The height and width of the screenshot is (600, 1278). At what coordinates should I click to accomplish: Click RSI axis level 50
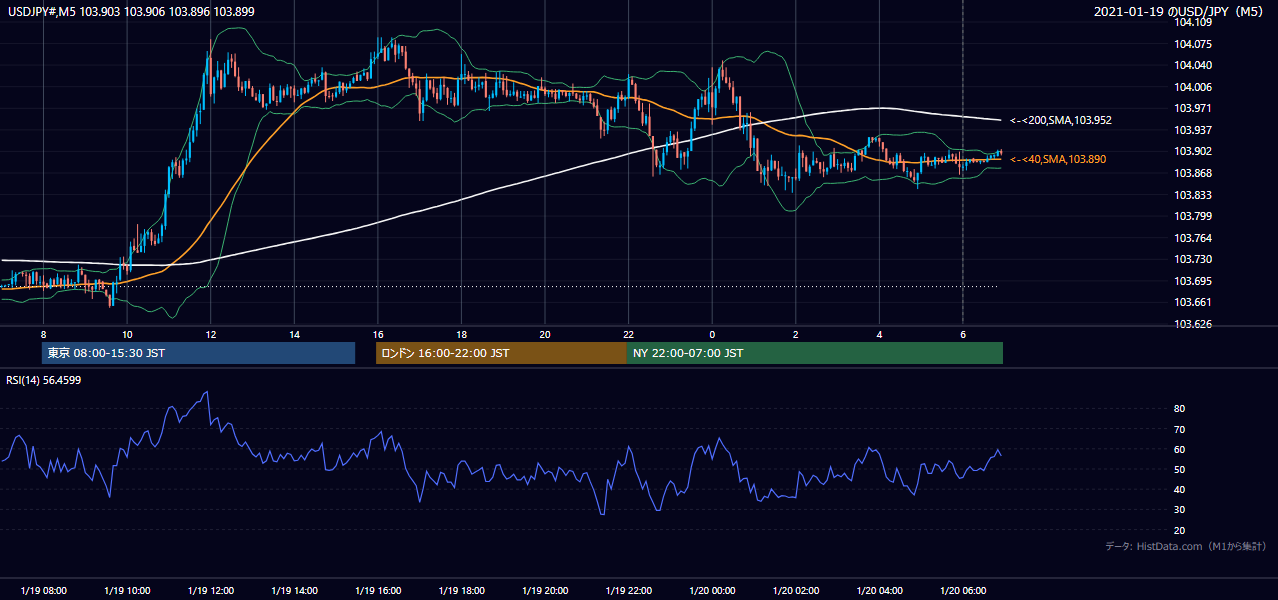pyautogui.click(x=1180, y=469)
